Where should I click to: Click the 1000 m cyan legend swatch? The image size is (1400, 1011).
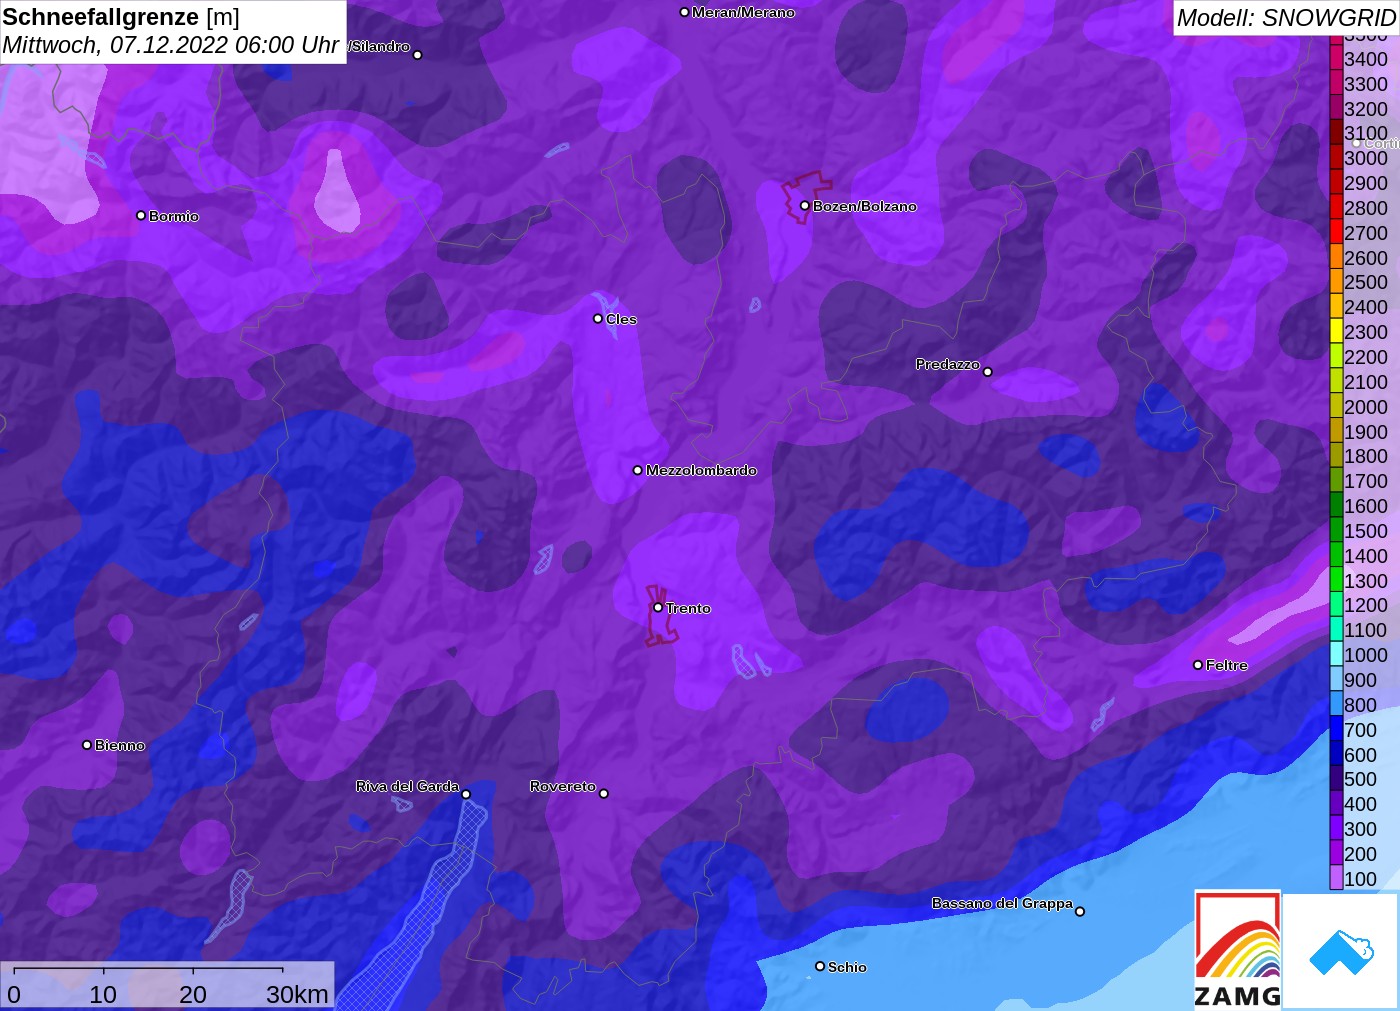pyautogui.click(x=1336, y=654)
